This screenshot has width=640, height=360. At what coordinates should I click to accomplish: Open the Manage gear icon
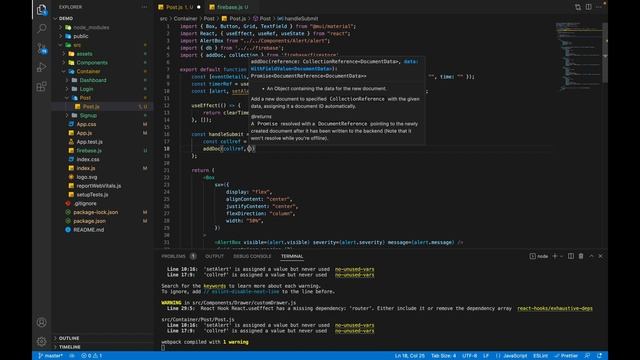[42, 341]
